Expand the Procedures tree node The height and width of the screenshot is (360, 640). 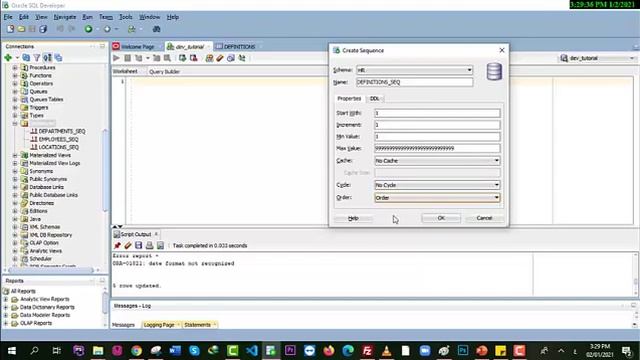coord(15,67)
